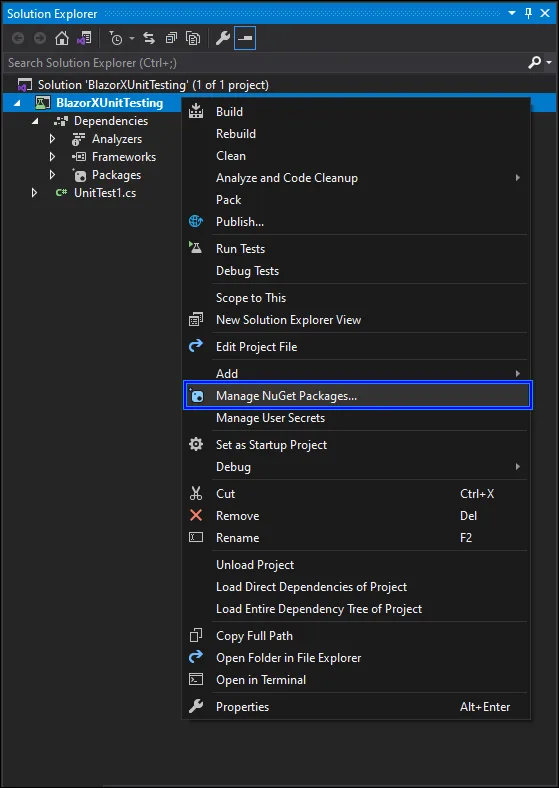Viewport: 559px width, 788px height.
Task: Click the C# icon beside UnitTest1.cs
Action: [61, 192]
